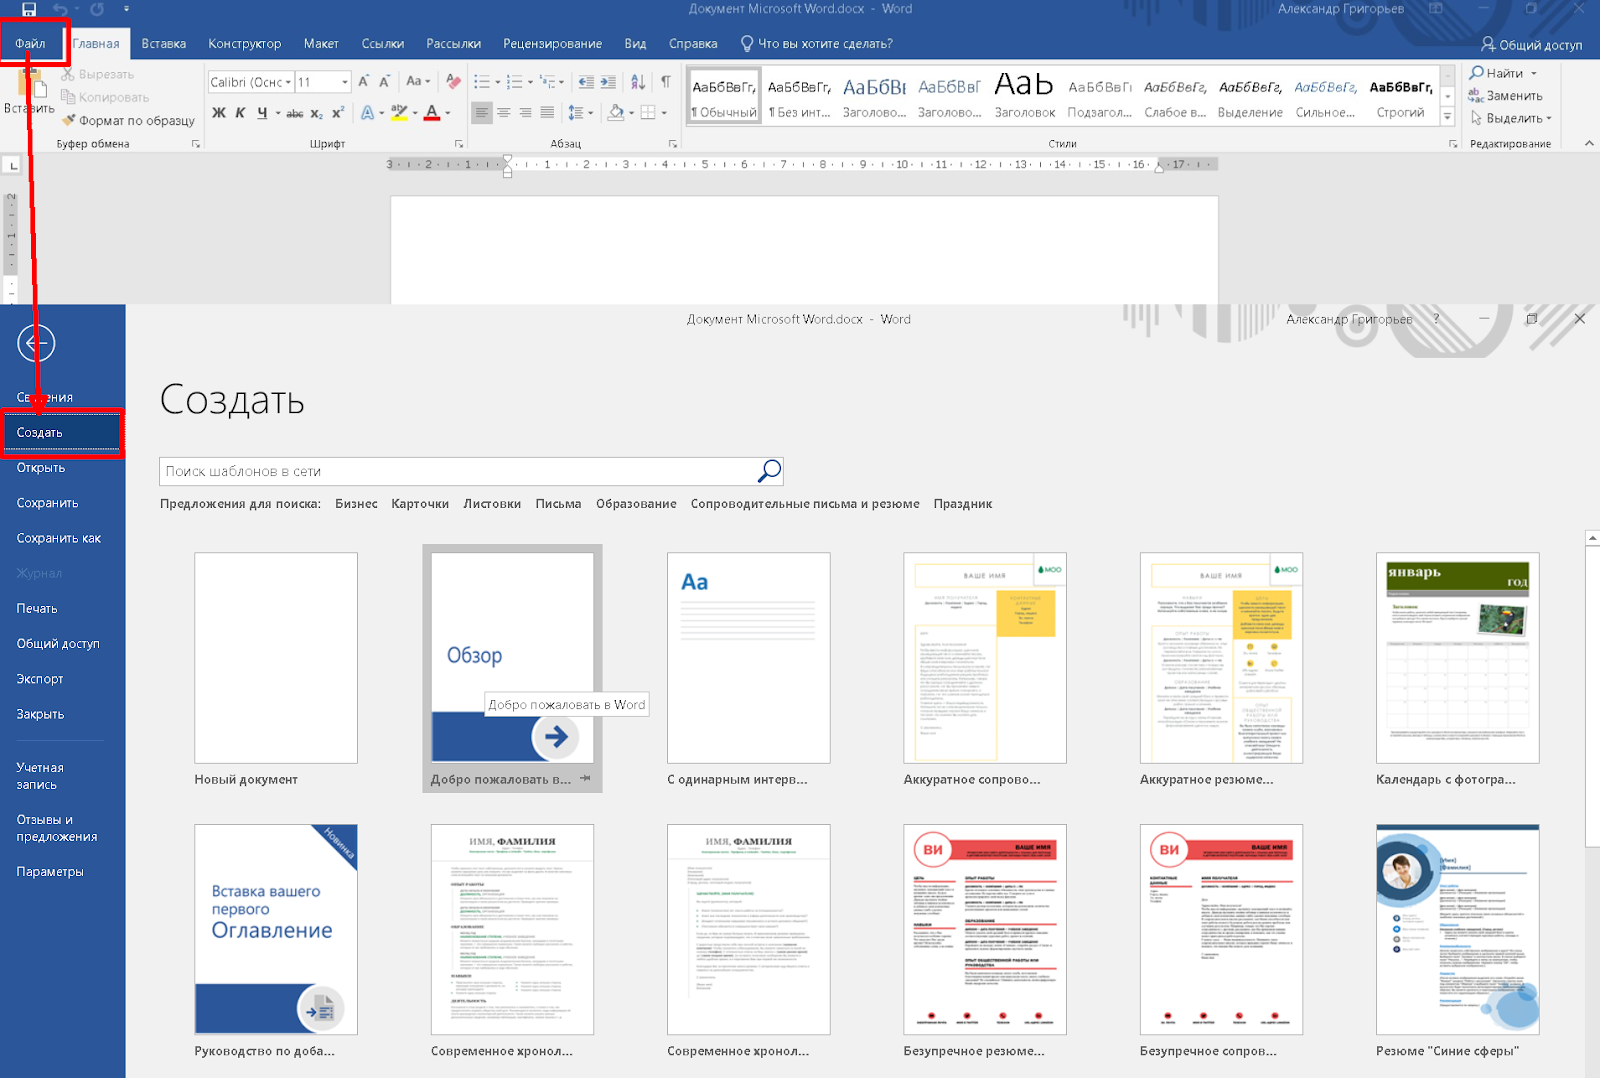Click the Заменить button in the ribbon
Screen dimensions: 1600x1078
click(1506, 96)
